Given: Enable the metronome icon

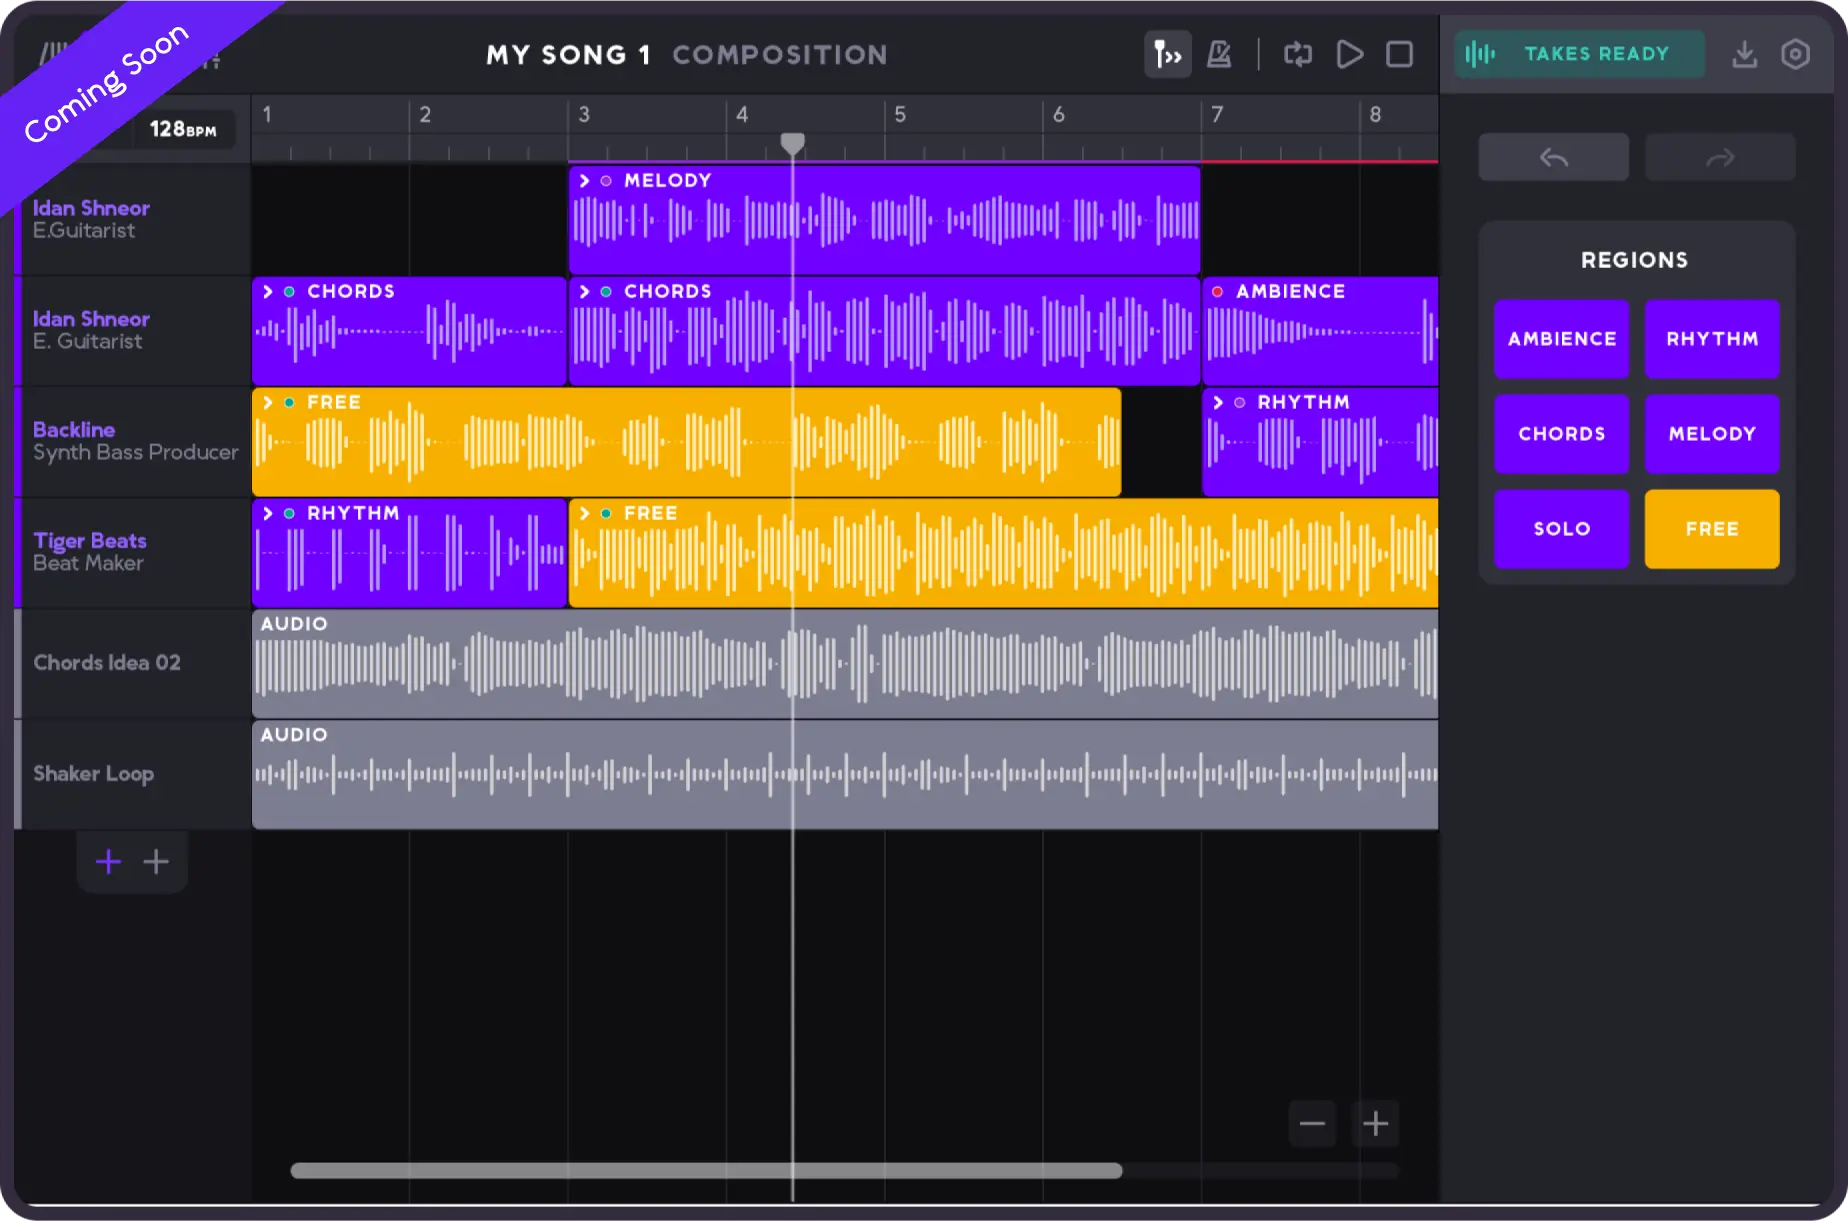Looking at the screenshot, I should point(1218,54).
